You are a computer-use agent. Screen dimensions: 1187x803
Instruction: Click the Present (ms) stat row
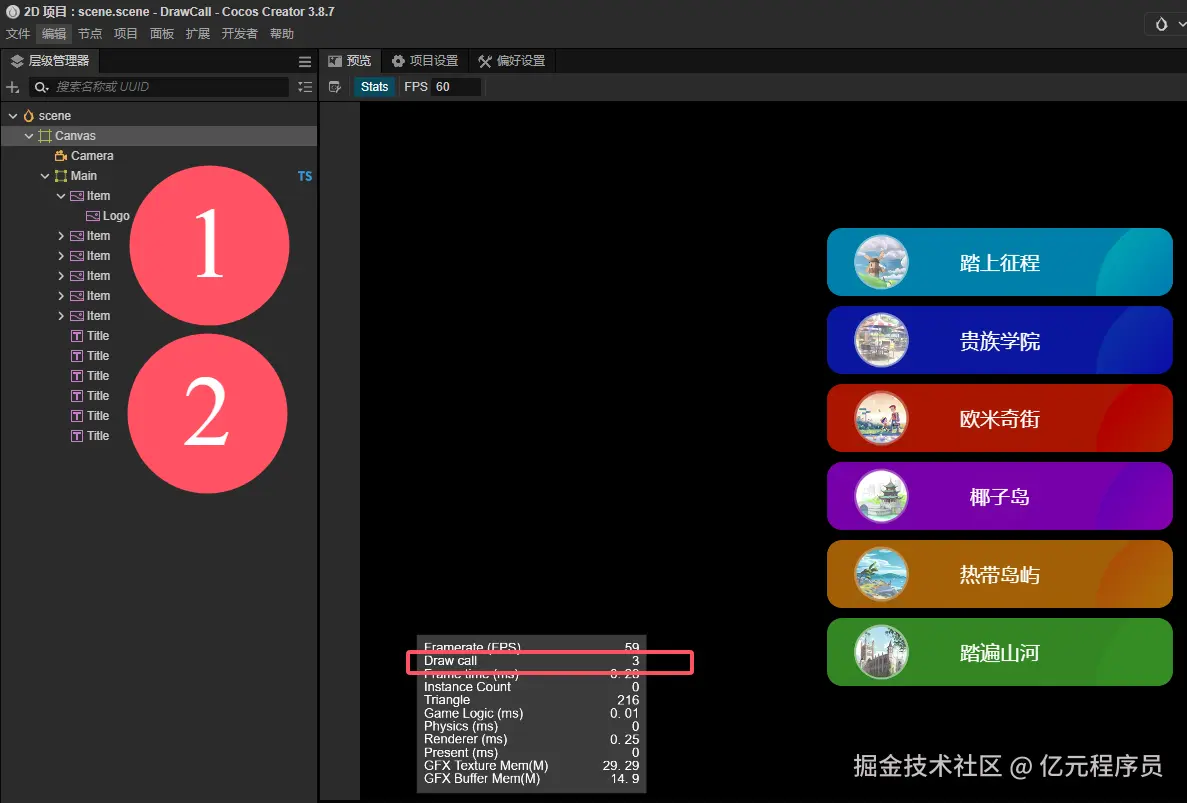coord(531,753)
